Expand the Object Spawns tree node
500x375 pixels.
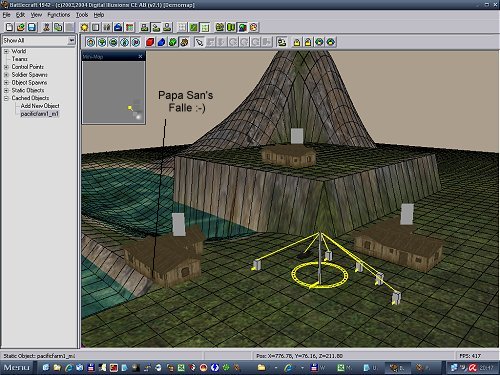point(6,82)
